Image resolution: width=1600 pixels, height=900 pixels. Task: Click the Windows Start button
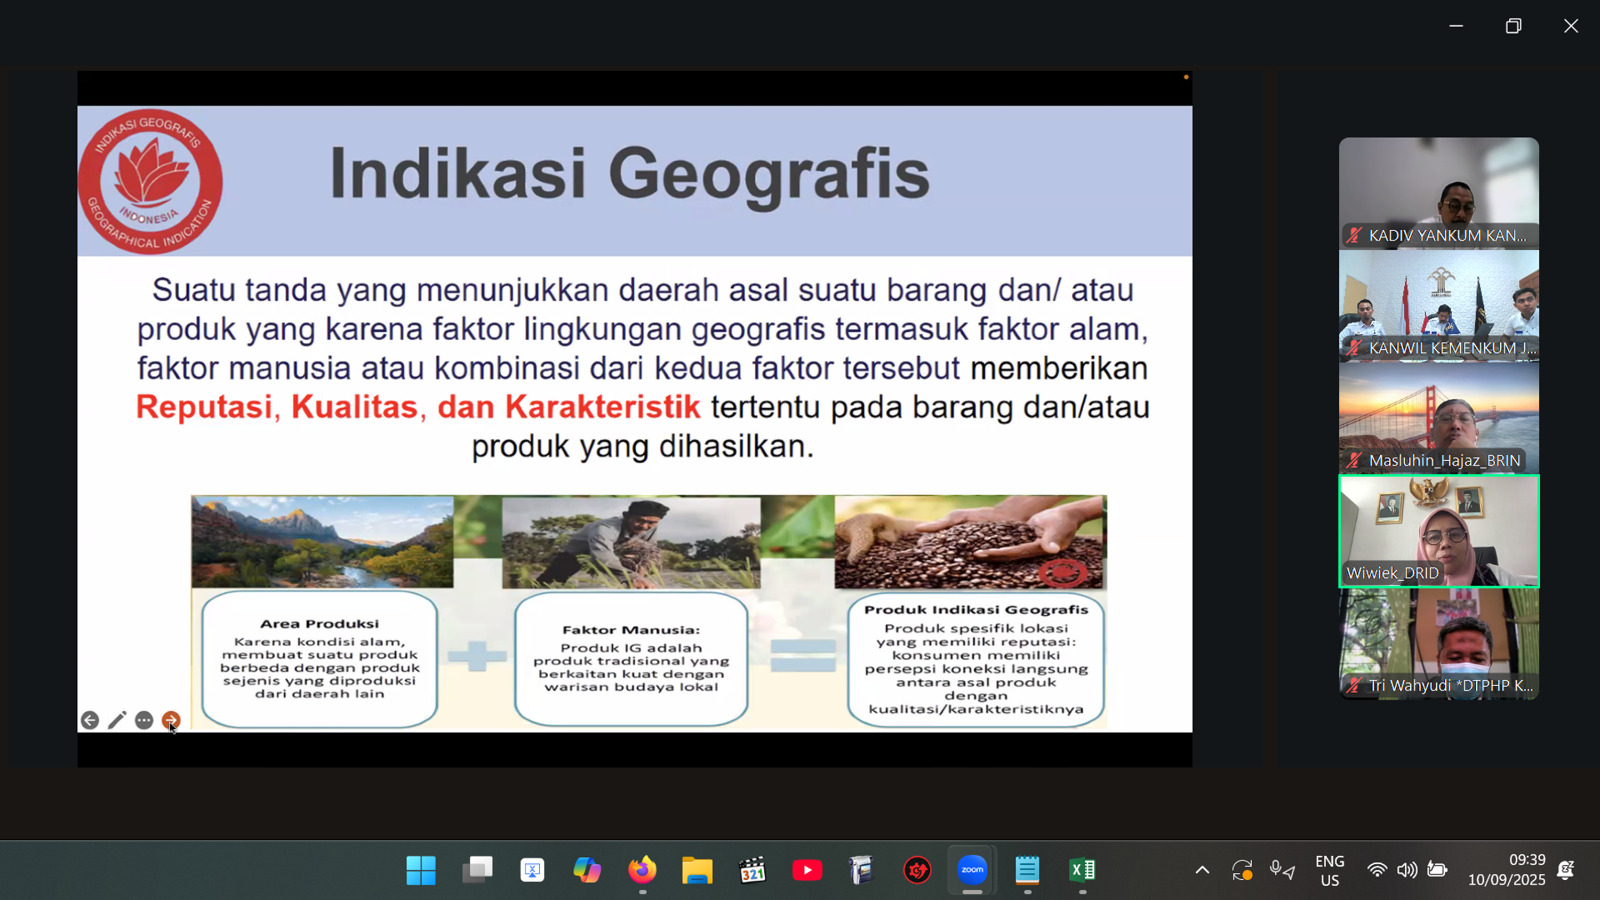click(x=421, y=870)
